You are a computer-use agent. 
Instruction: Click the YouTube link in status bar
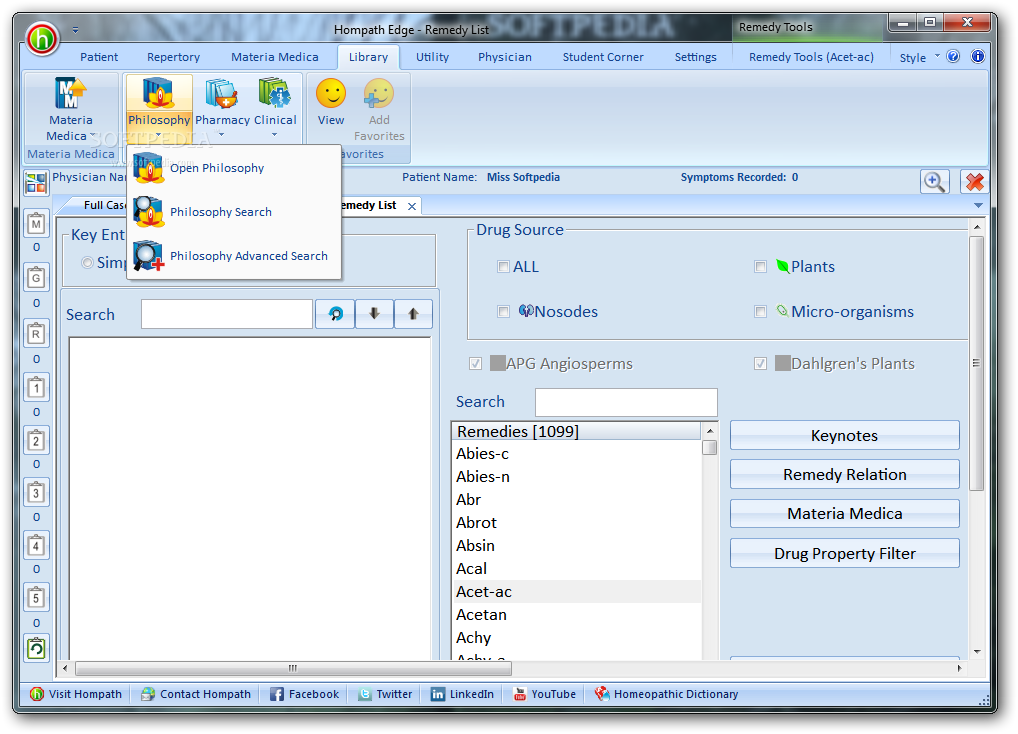545,694
